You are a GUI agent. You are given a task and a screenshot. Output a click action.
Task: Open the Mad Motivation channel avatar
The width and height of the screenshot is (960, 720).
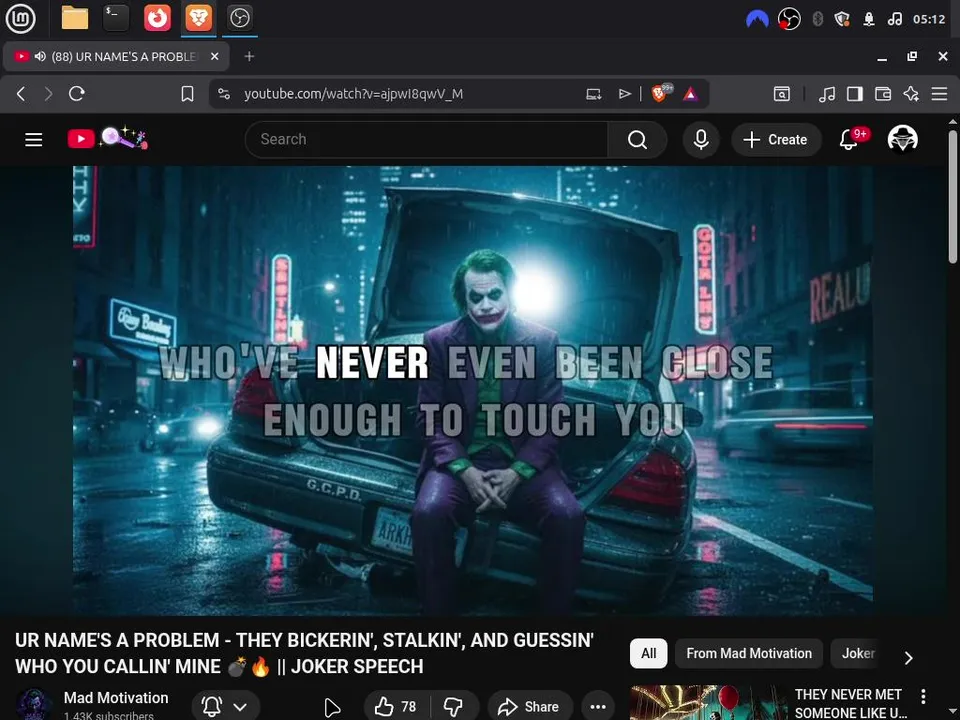[33, 705]
